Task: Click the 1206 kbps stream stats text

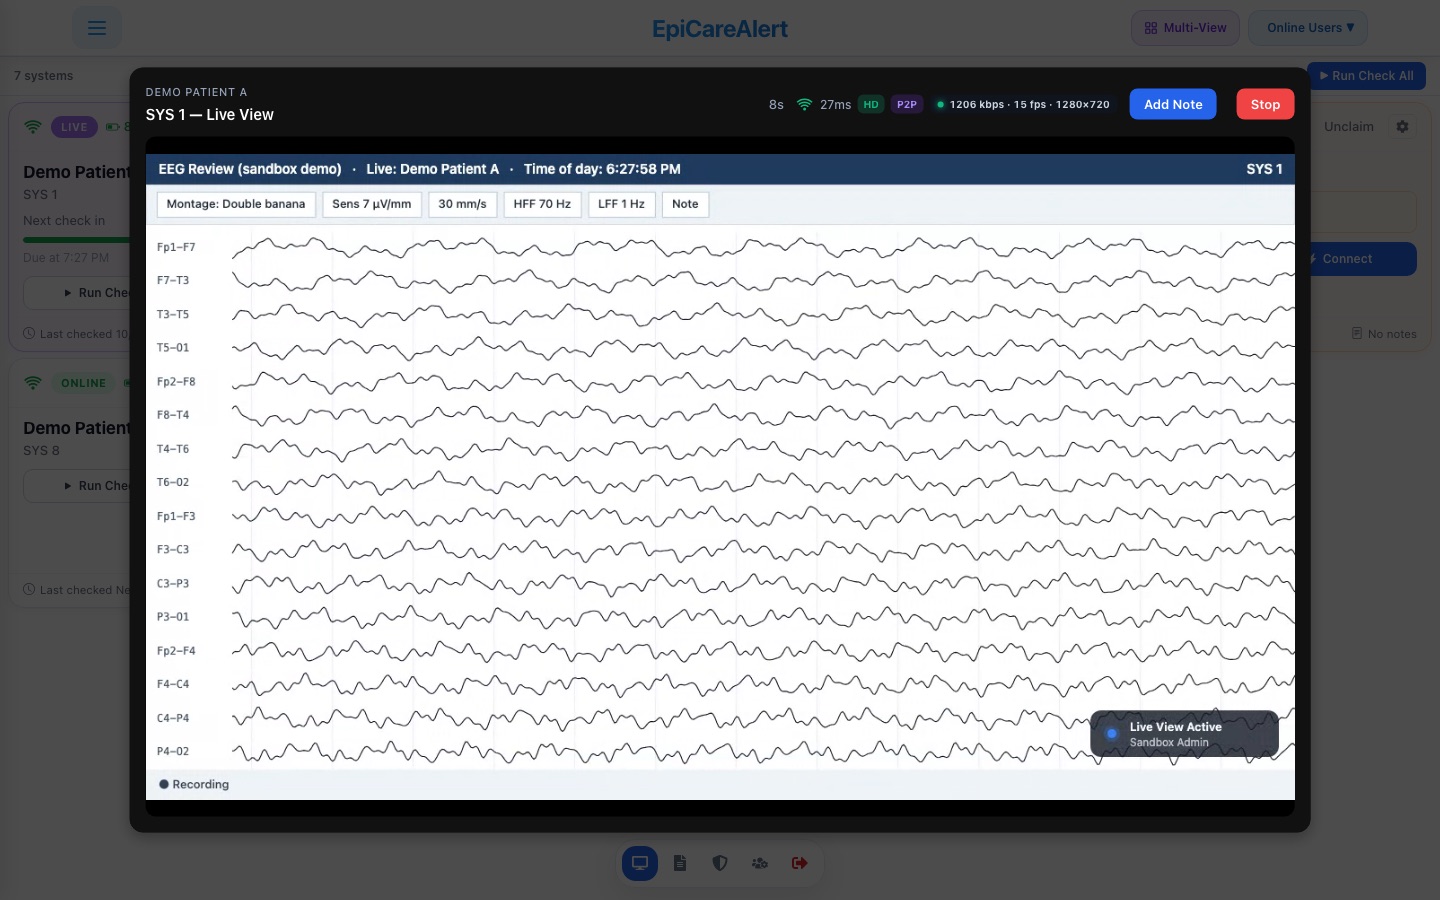Action: tap(1029, 104)
